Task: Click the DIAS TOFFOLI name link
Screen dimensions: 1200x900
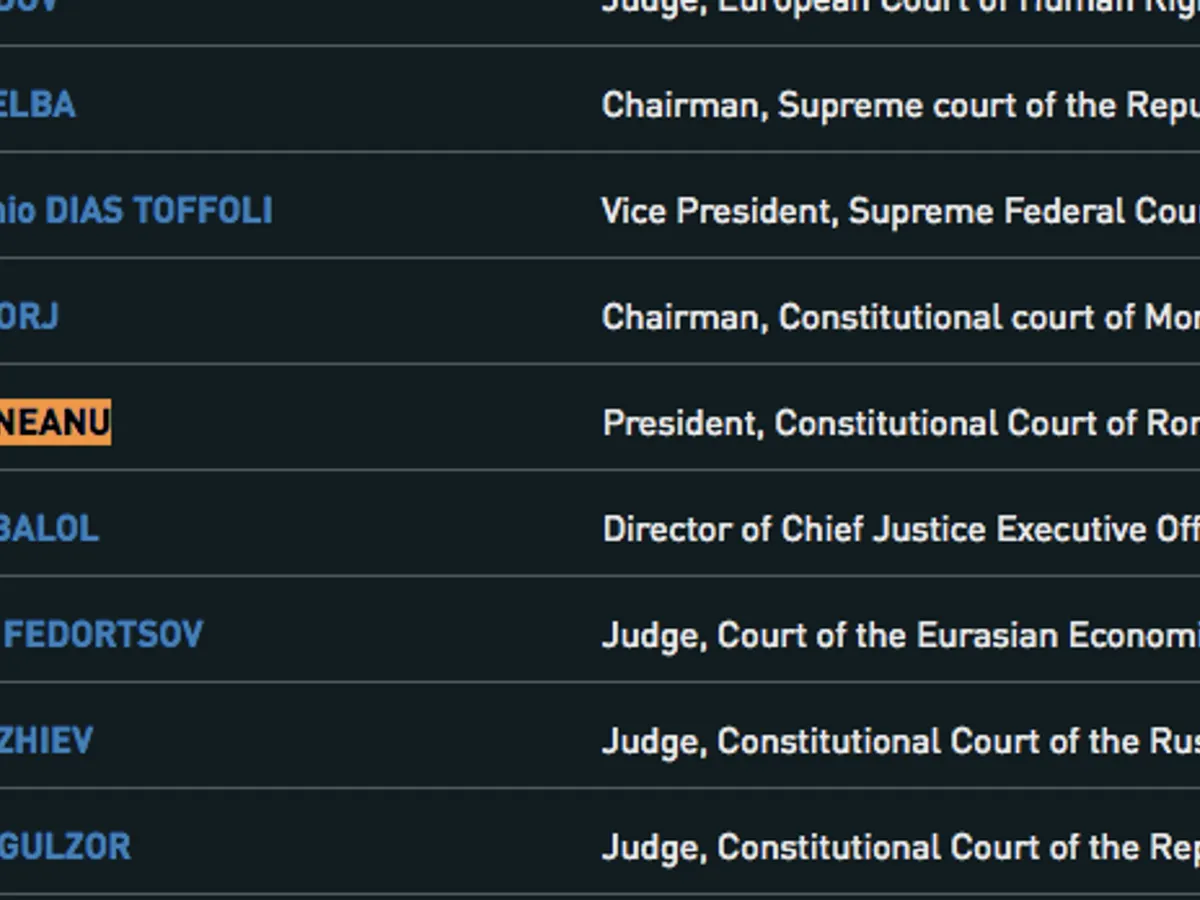Action: click(x=136, y=211)
